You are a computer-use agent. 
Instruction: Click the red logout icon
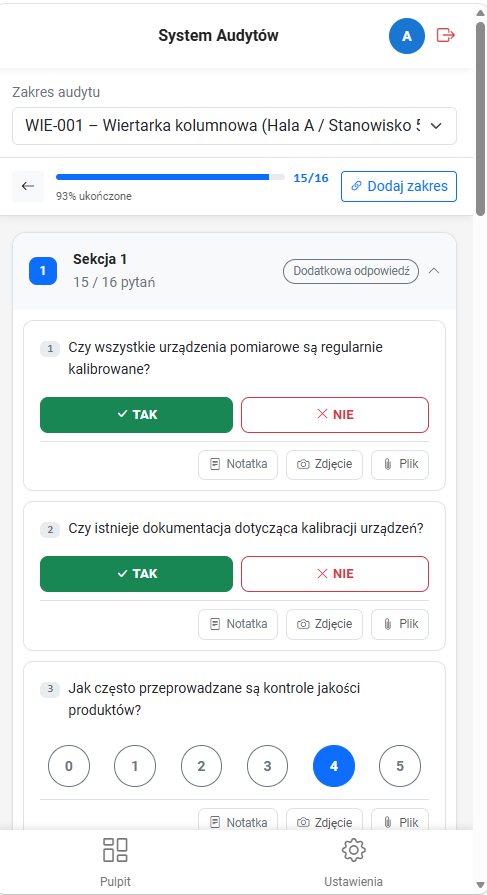coord(445,35)
